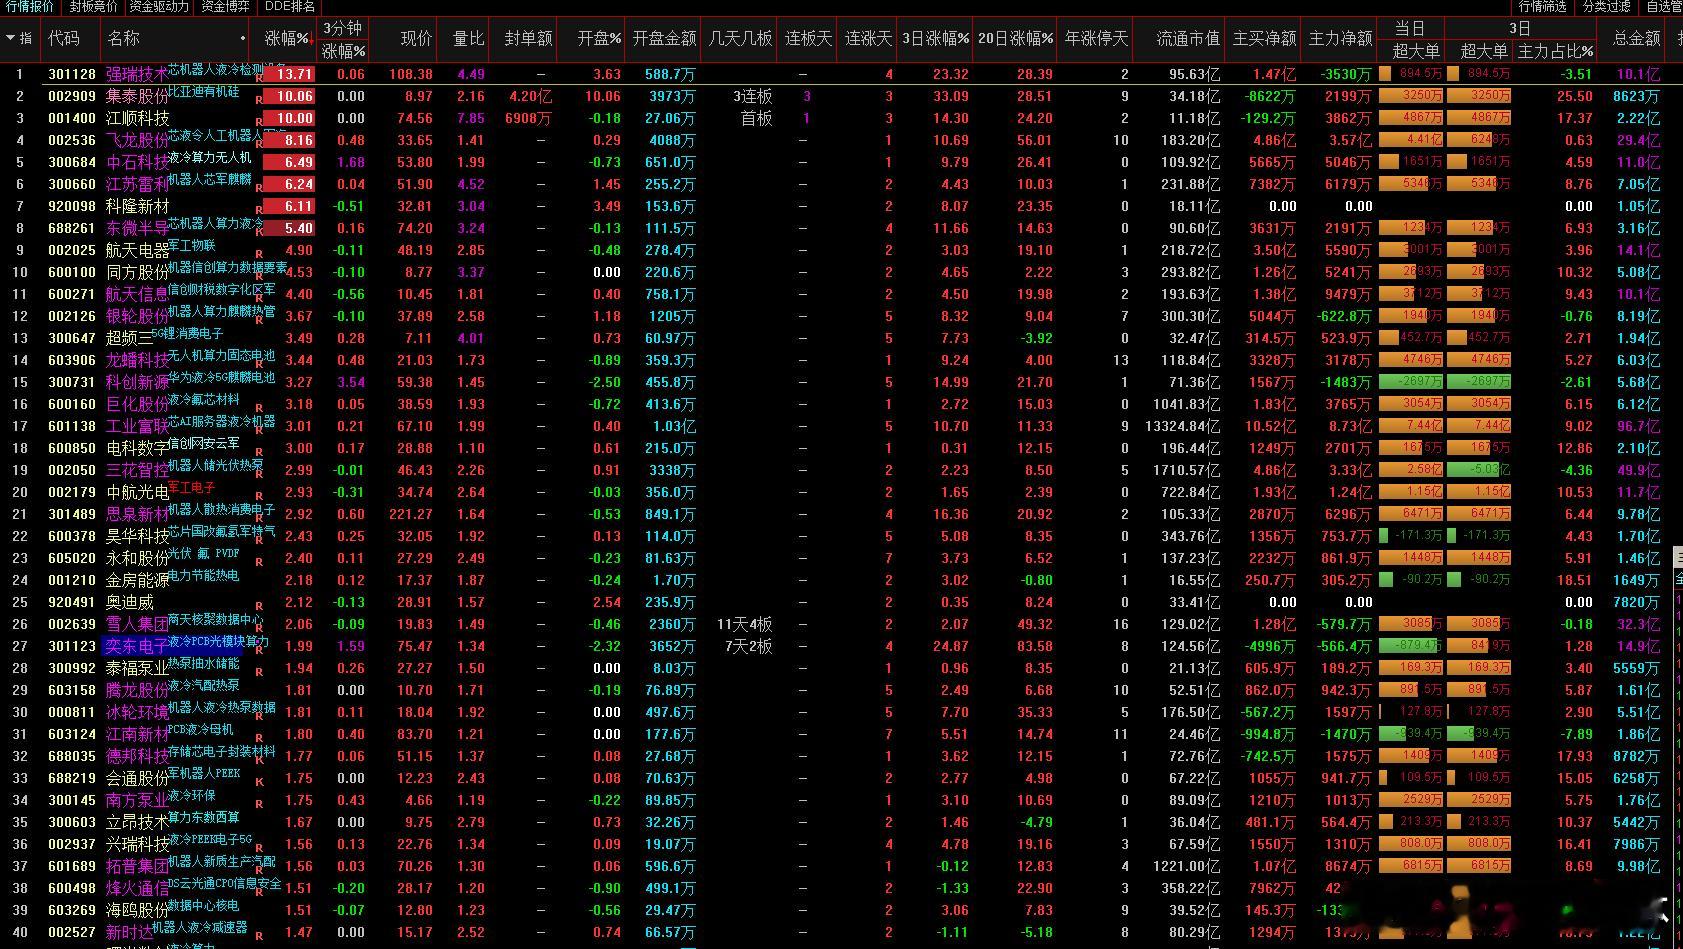Viewport: 1683px width, 949px height.
Task: Click the highlighted 奕东电子 name
Action: [x=137, y=646]
